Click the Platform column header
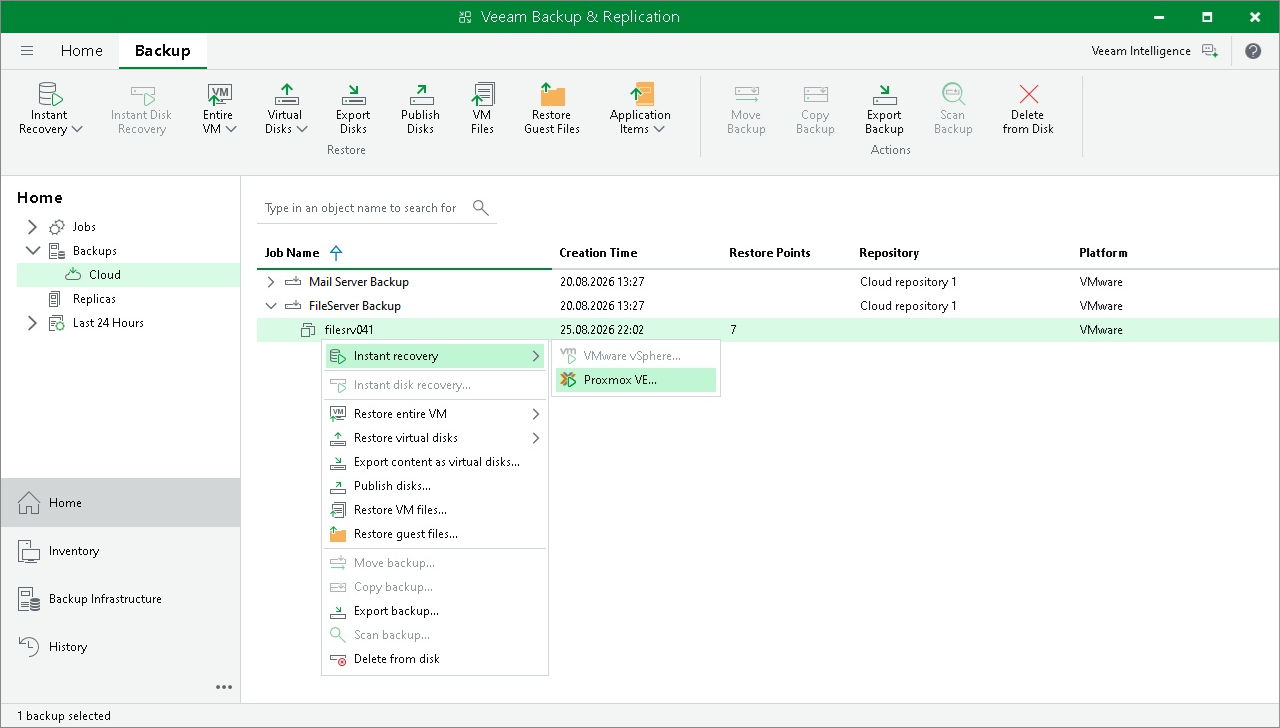Viewport: 1280px width, 728px height. [1103, 253]
